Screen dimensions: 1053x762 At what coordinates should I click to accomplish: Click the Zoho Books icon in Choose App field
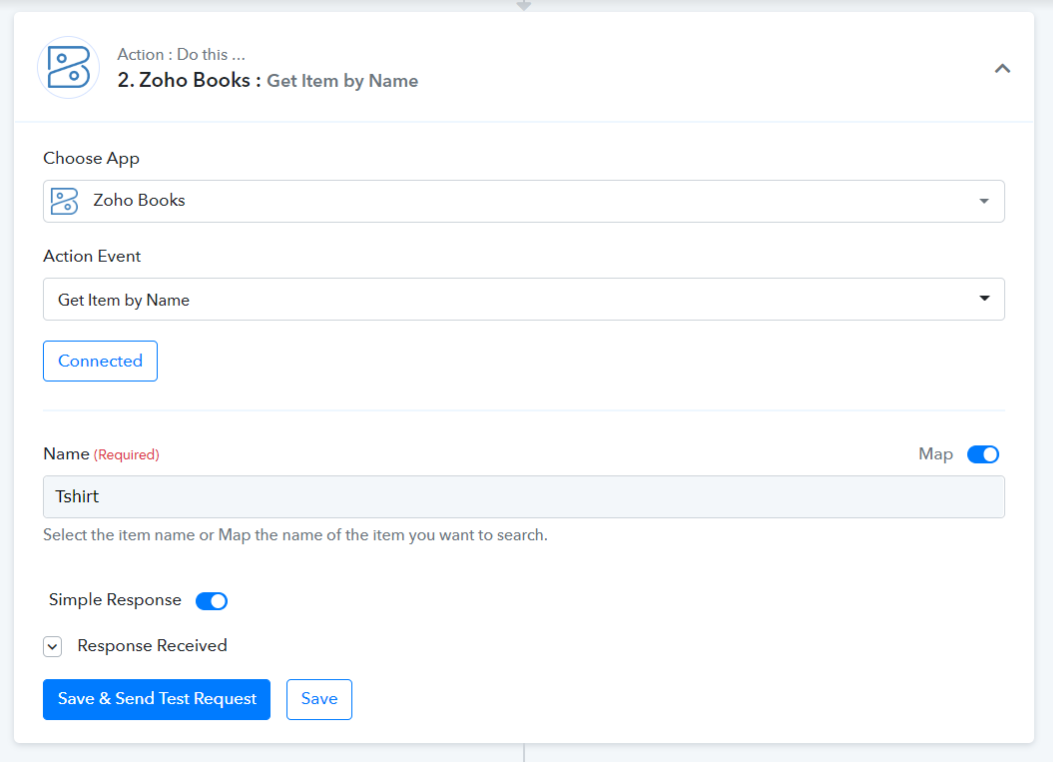[x=64, y=201]
